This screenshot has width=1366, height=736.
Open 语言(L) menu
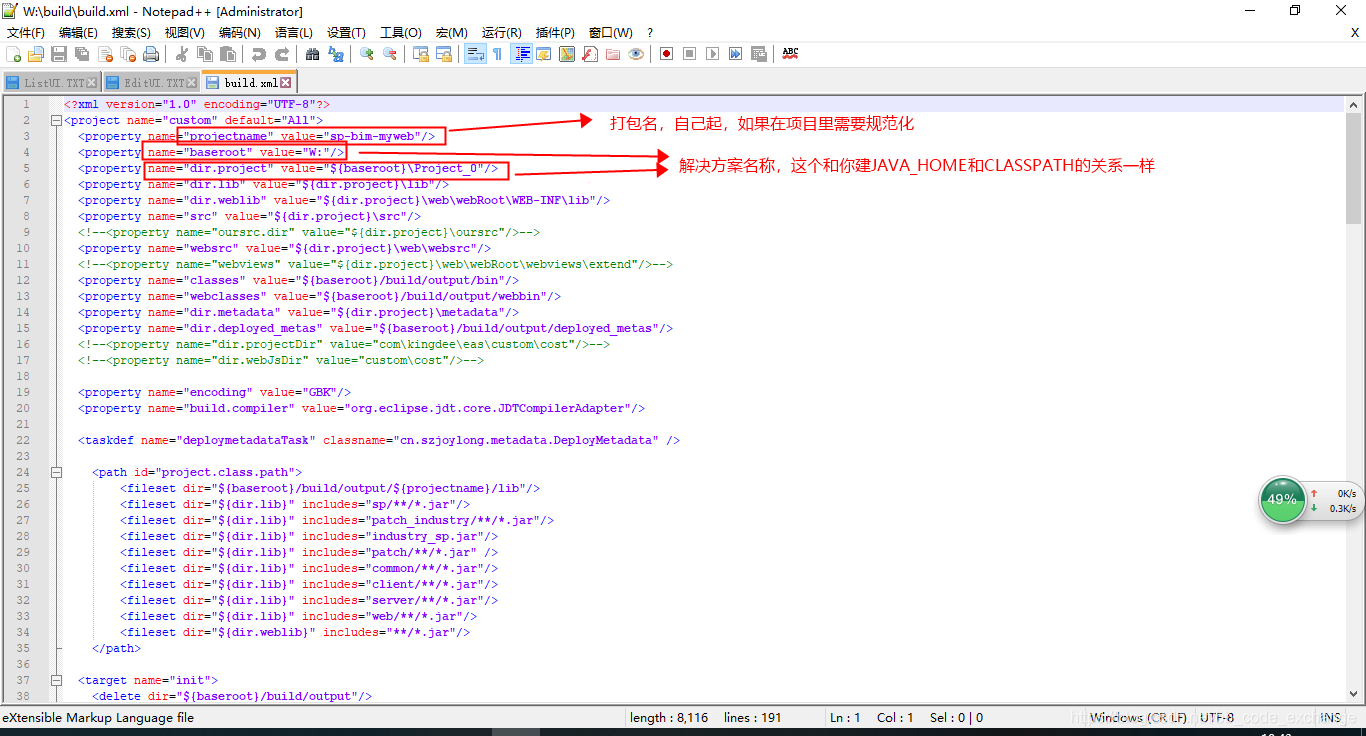click(x=294, y=33)
